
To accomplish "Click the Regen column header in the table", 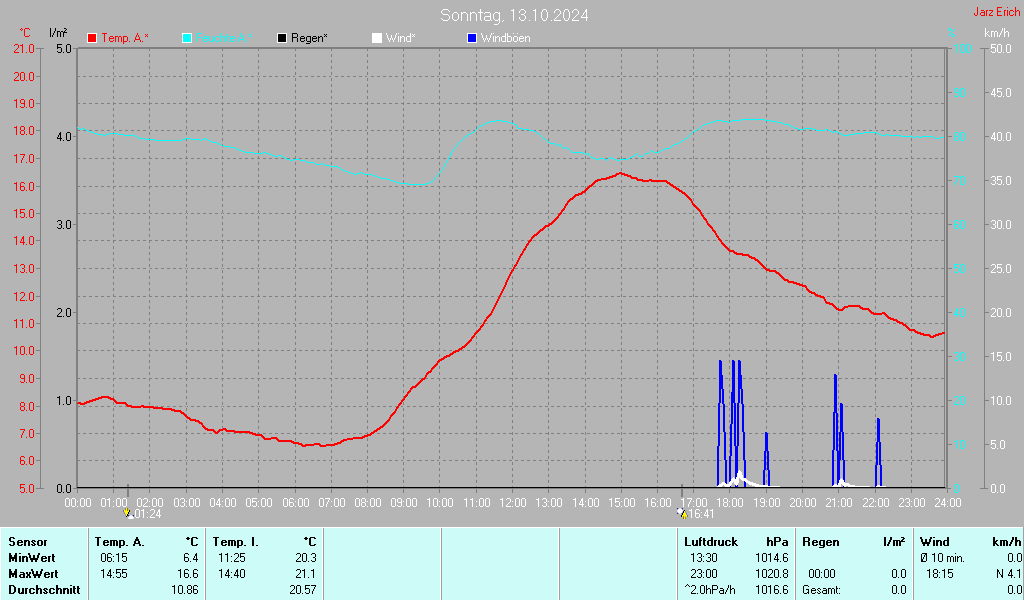I will coord(821,542).
